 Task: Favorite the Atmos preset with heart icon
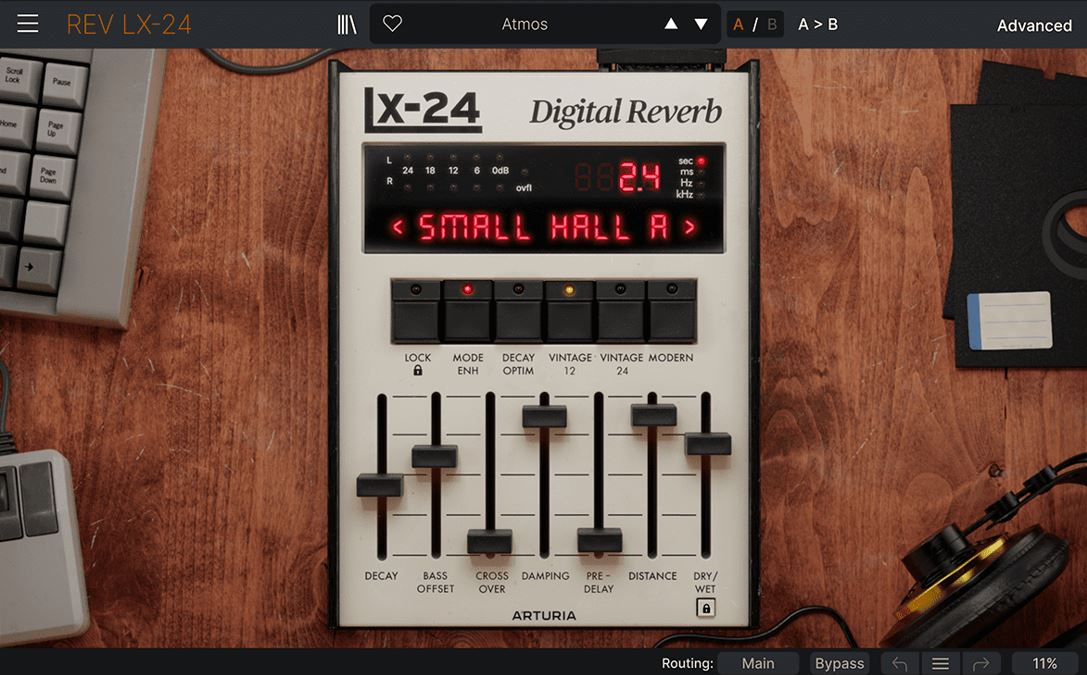pos(392,24)
